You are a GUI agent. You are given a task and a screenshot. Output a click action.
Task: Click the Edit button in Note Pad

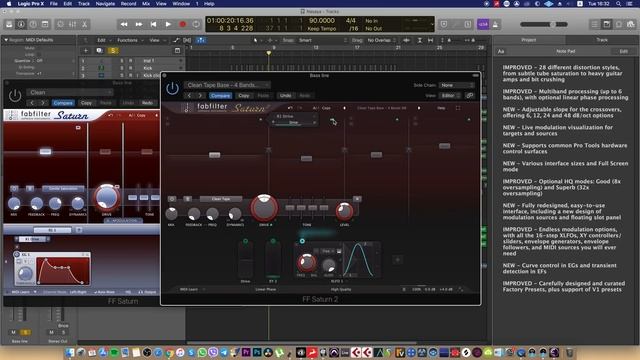pos(623,51)
